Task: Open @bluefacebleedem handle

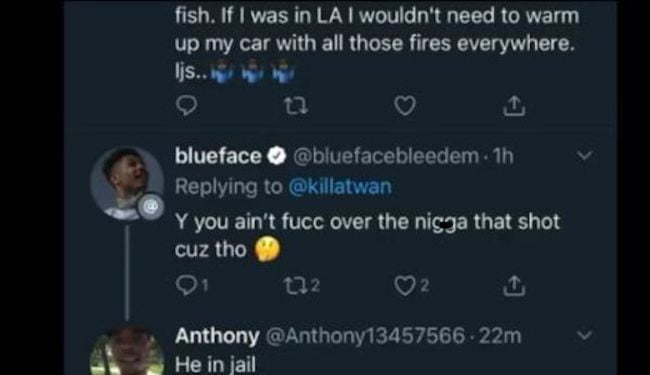Action: click(x=386, y=156)
